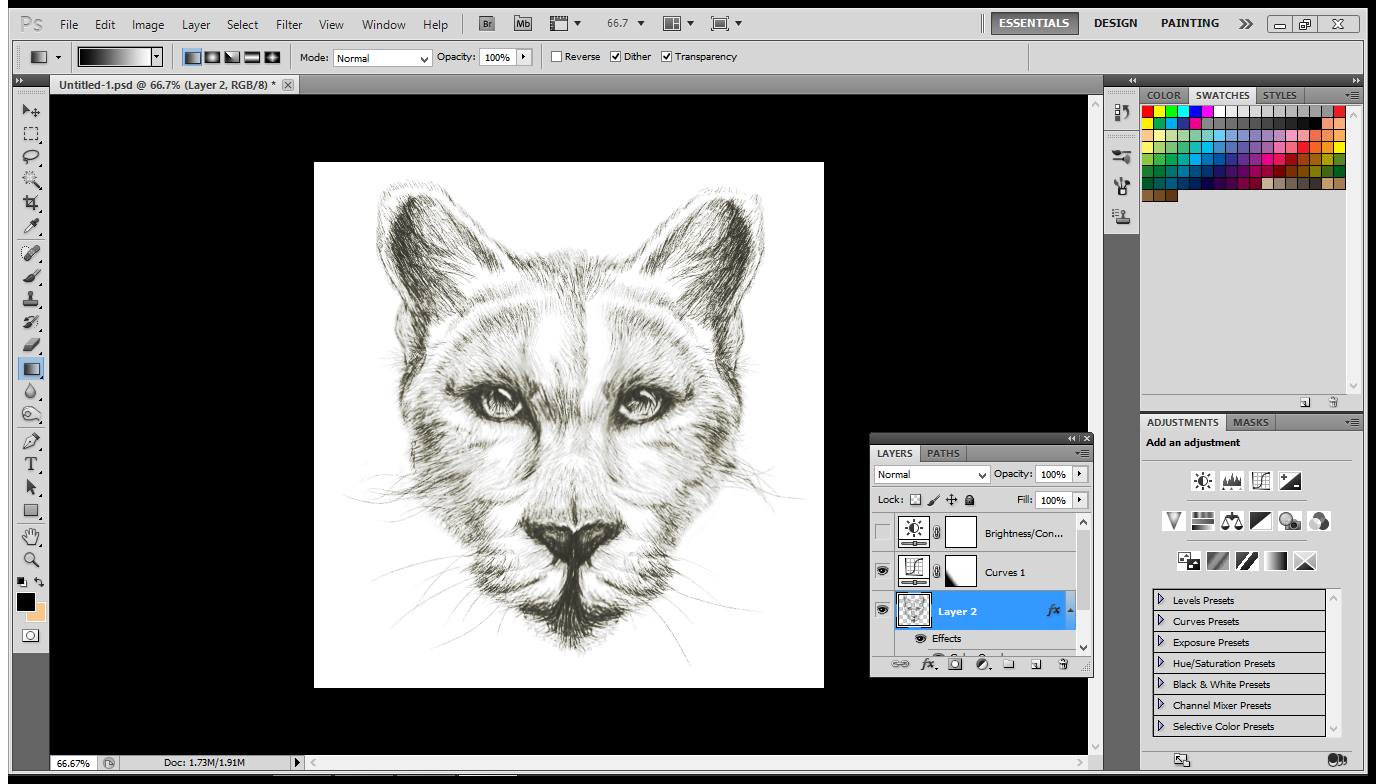Viewport: 1376px width, 784px height.
Task: Uncheck the Dither checkbox
Action: 616,57
